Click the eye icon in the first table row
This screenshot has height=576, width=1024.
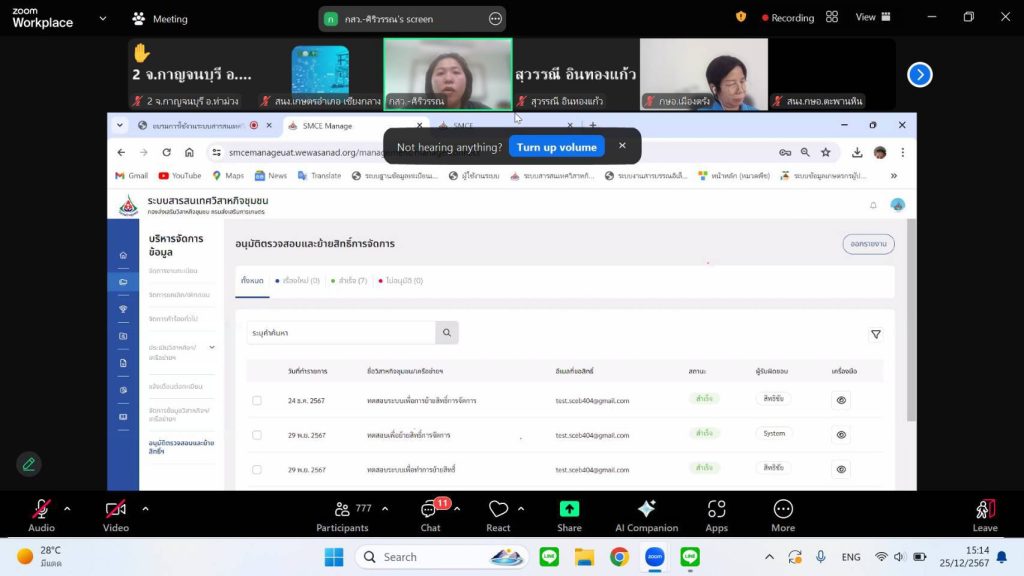pyautogui.click(x=841, y=400)
